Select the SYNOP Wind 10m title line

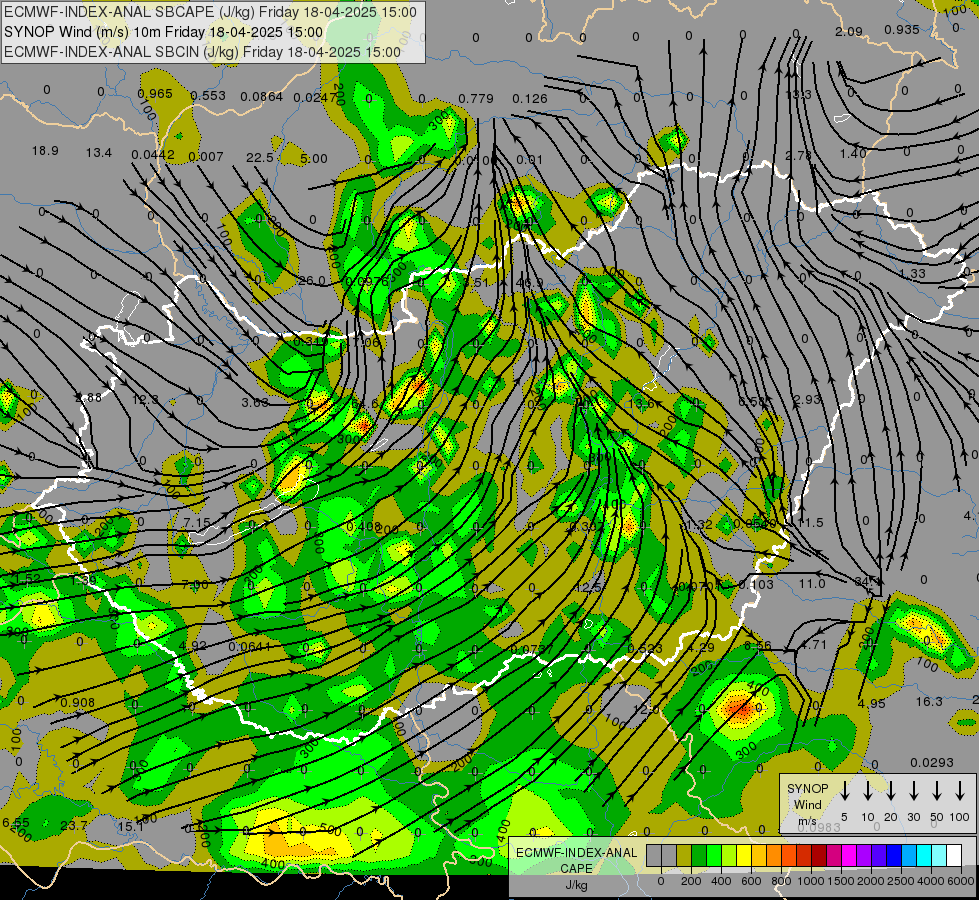click(x=164, y=32)
